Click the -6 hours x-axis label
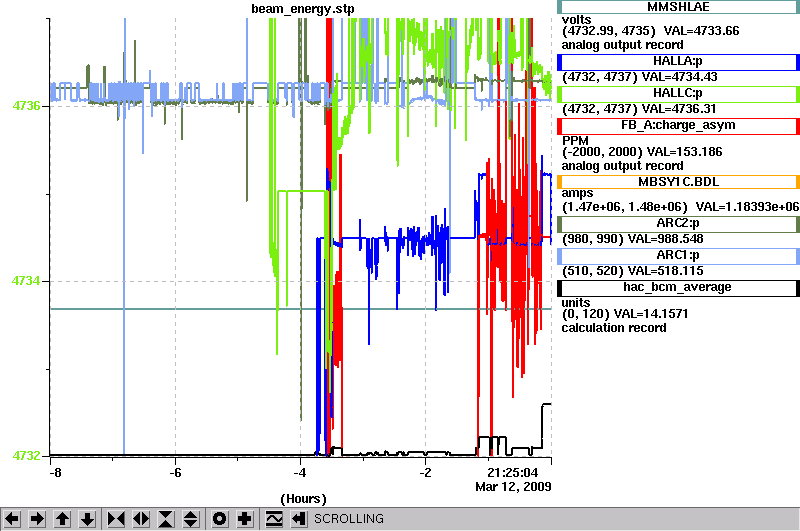Screen dimensions: 800x531 click(x=175, y=472)
